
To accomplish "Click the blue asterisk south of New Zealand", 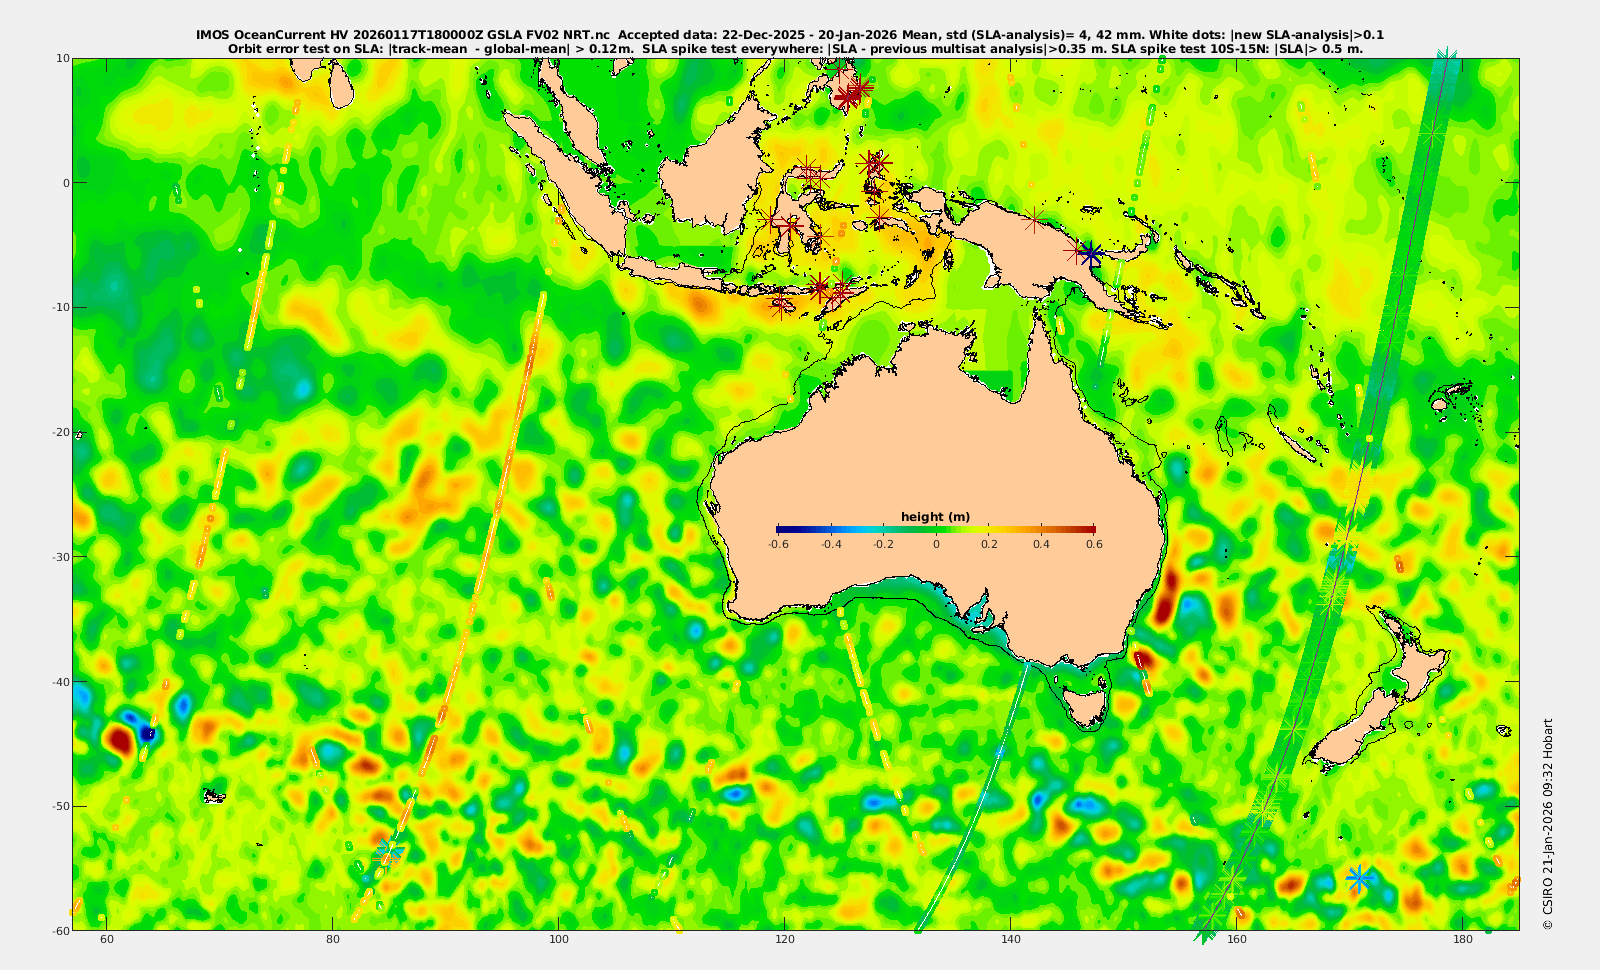I will 1358,879.
